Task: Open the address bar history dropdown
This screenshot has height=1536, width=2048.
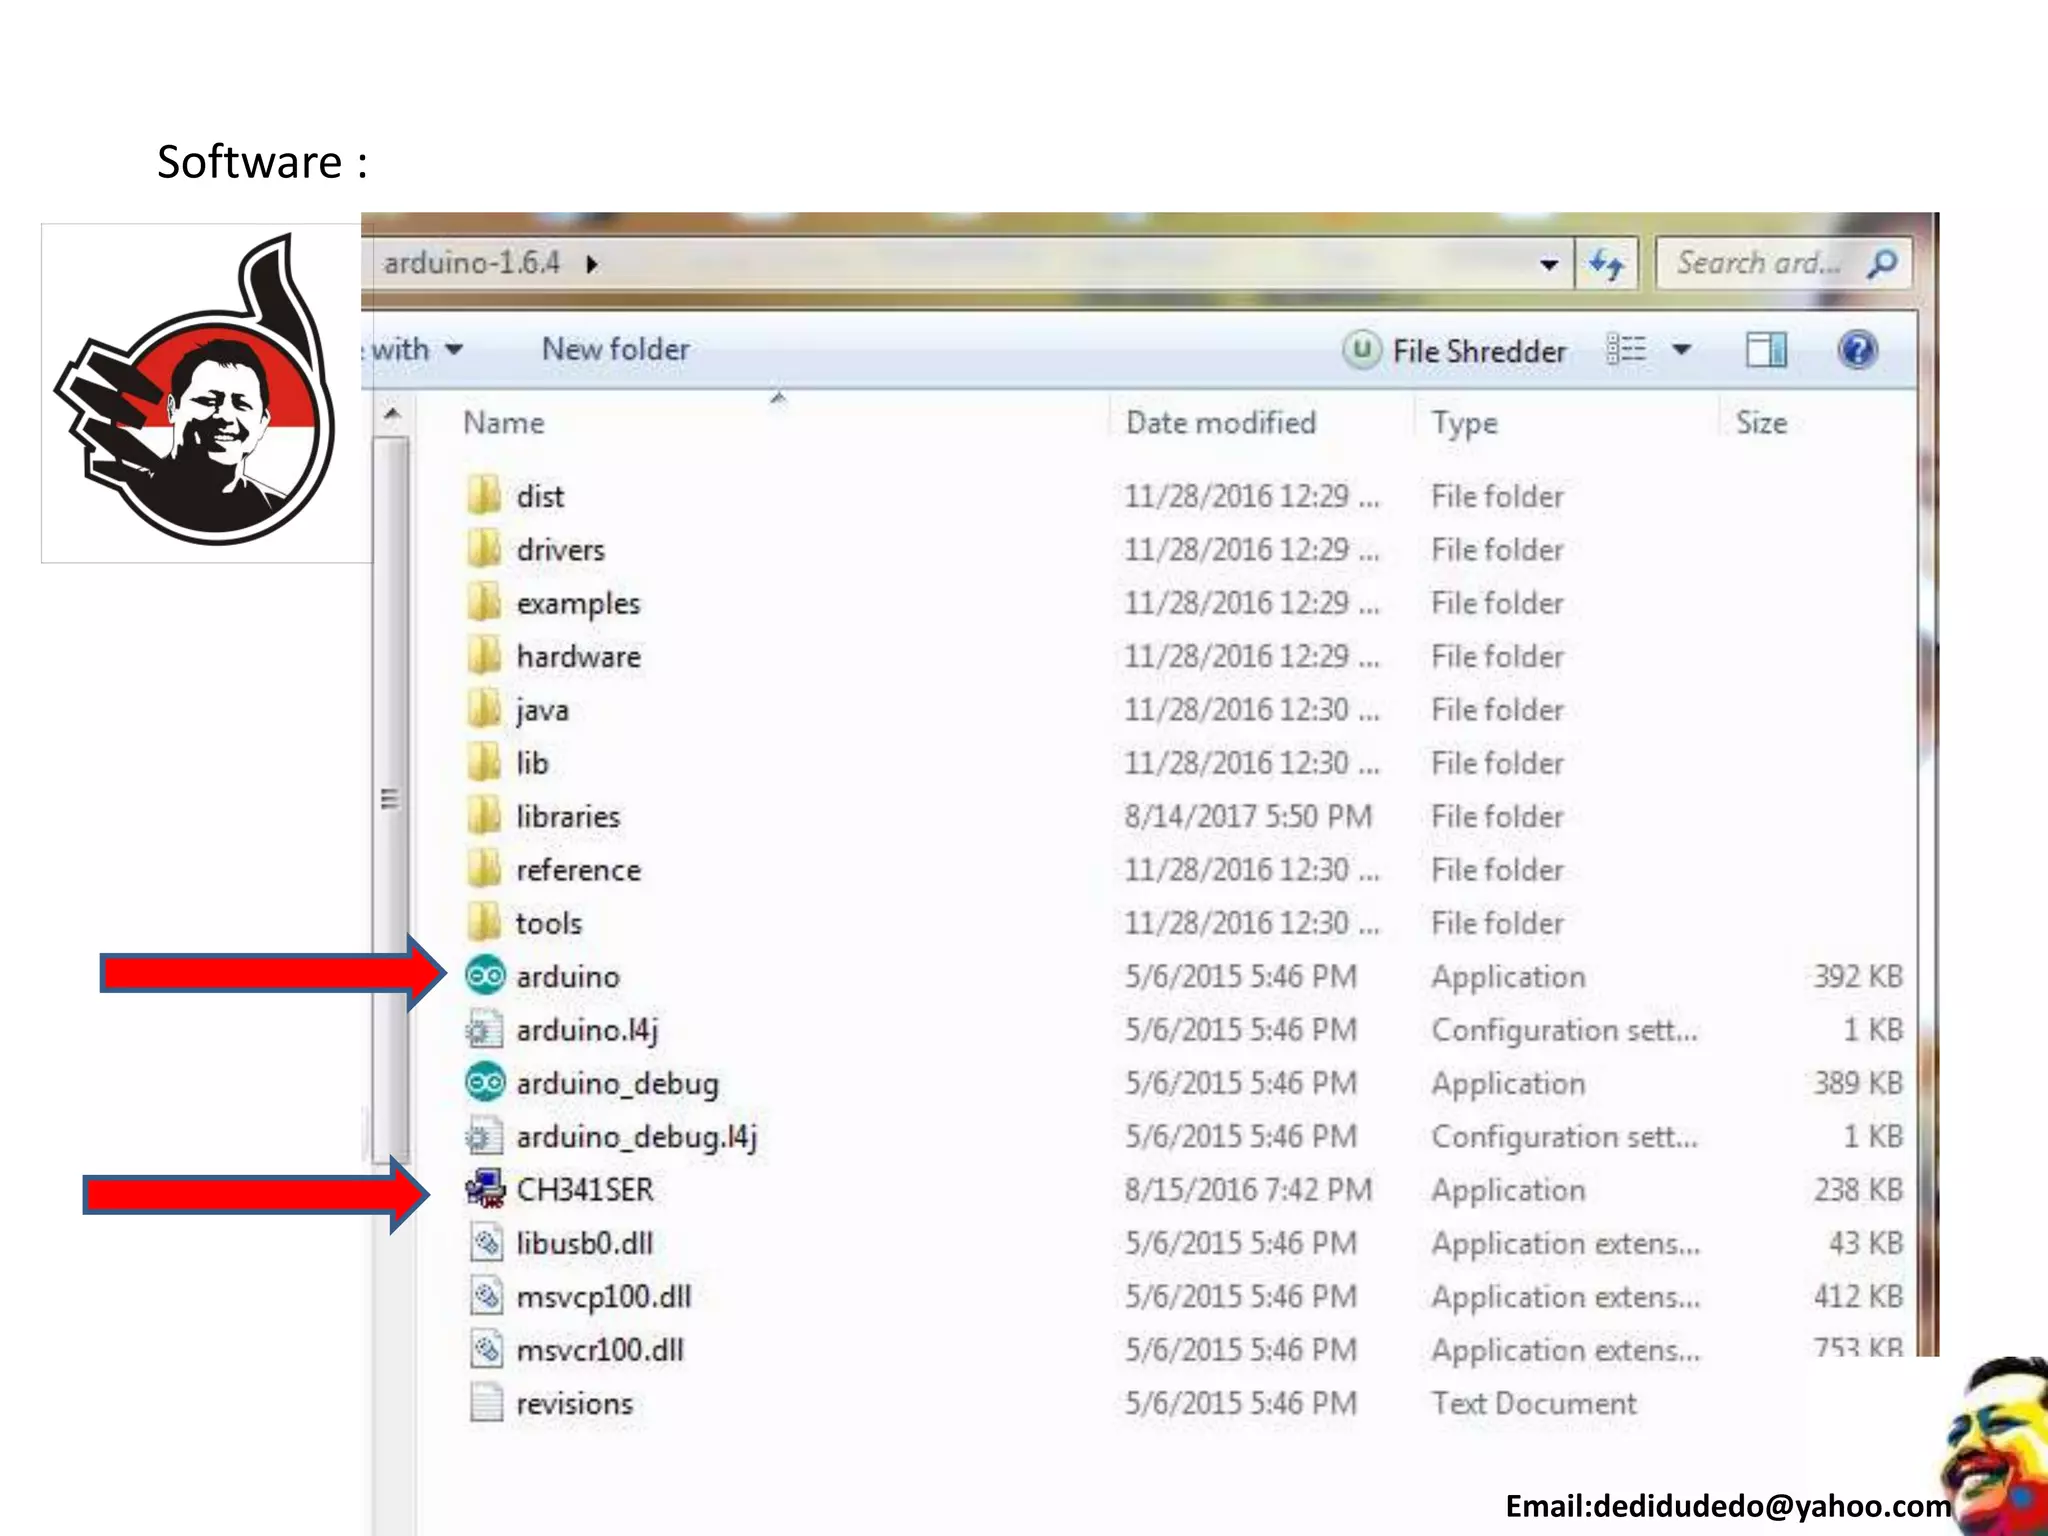Action: coord(1549,265)
